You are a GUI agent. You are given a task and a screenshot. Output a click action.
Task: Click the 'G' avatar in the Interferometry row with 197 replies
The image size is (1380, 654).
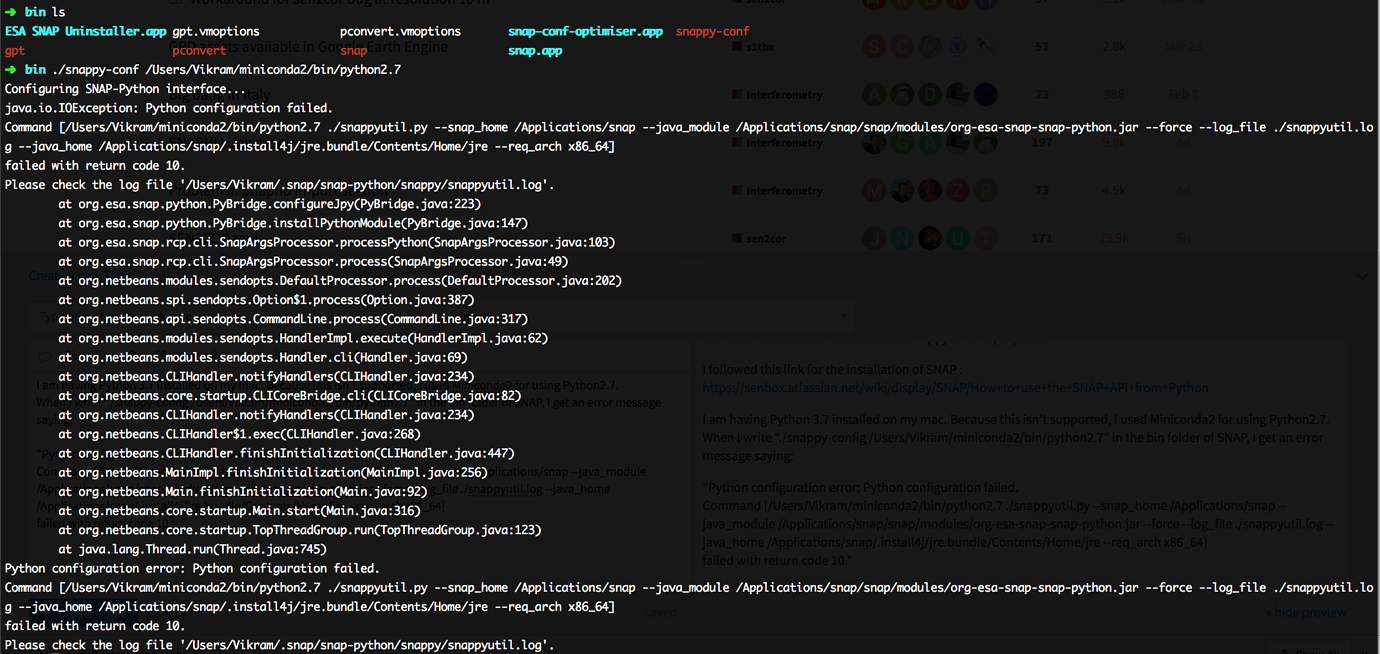click(x=903, y=142)
